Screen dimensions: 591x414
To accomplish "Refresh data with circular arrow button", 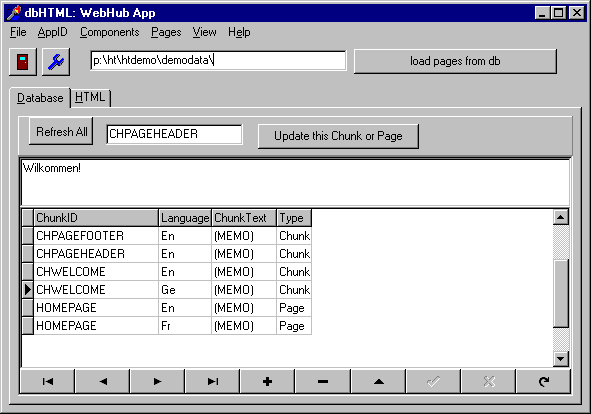I will click(544, 382).
